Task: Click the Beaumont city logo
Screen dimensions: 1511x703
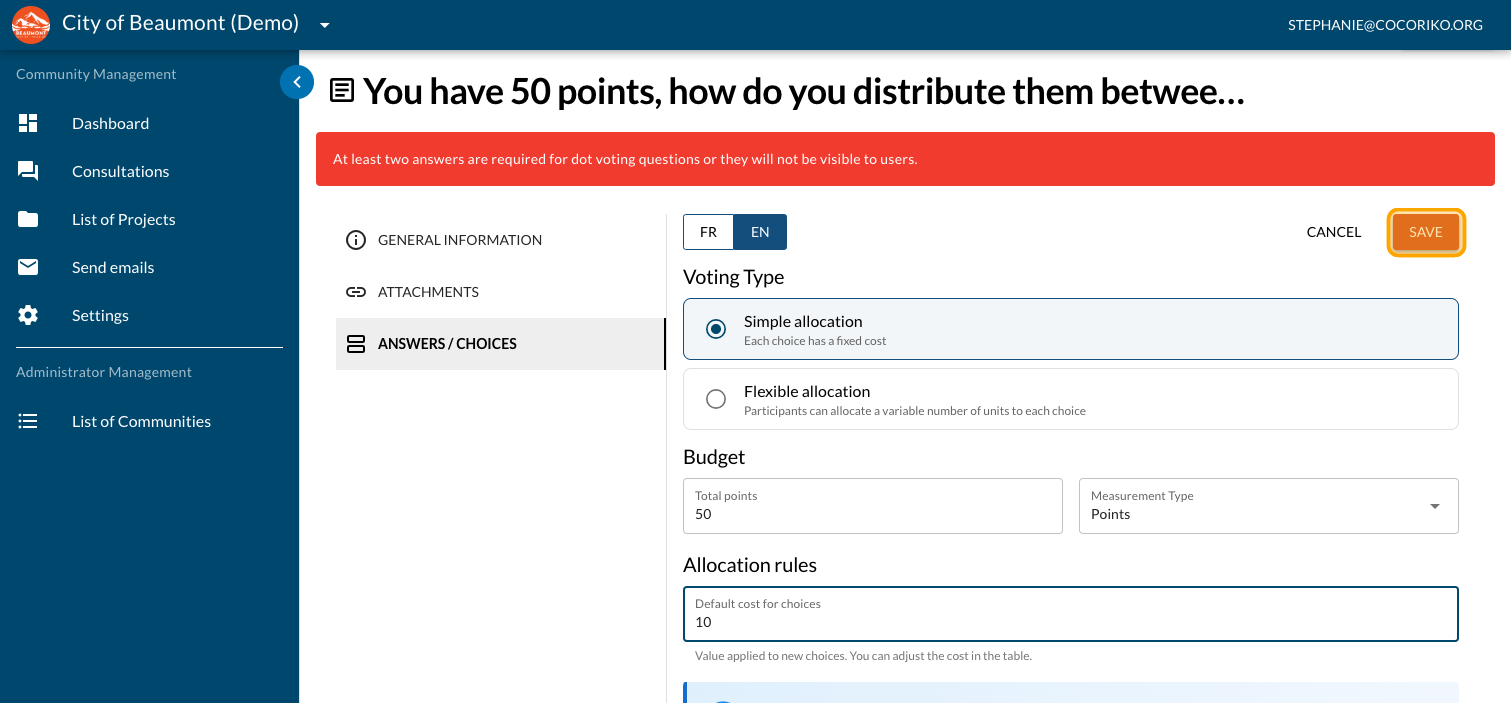Action: coord(30,25)
